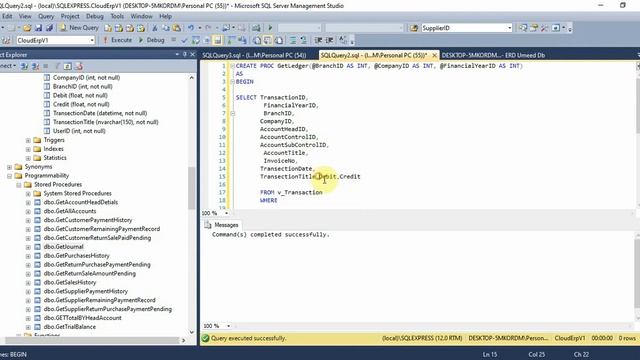Close the Object Explorer panel
Image resolution: width=640 pixels, height=360 pixels.
pyautogui.click(x=192, y=54)
